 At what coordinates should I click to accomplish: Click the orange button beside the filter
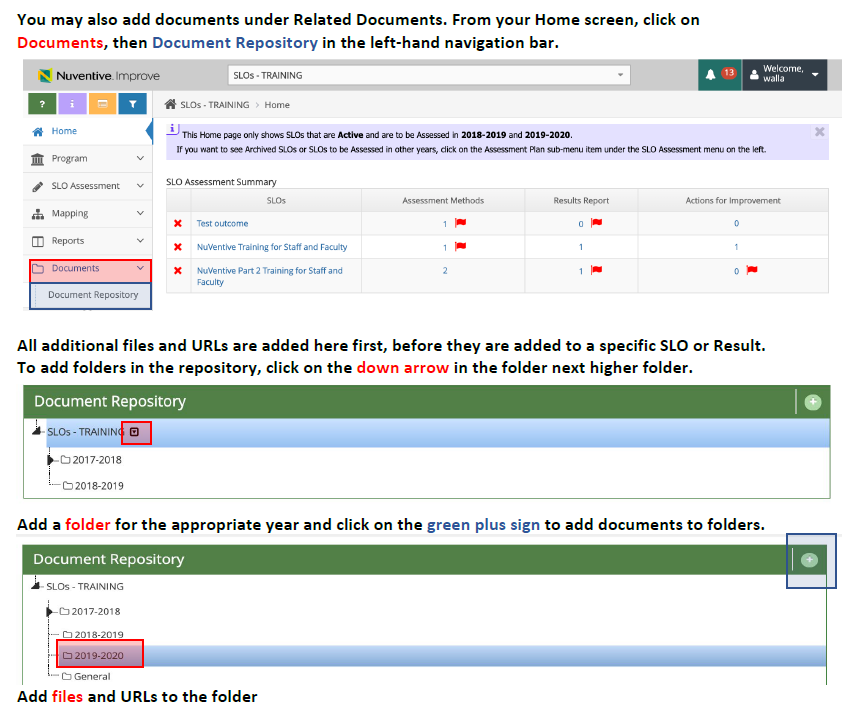tap(102, 103)
